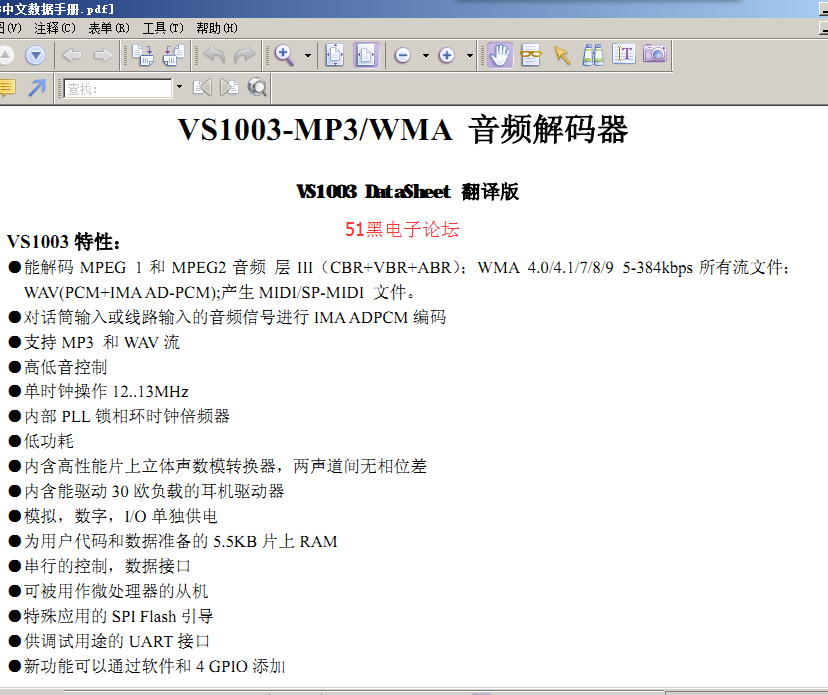Click the subtitle 'VS1003 DataSheet 翻译版'
The height and width of the screenshot is (695, 828).
click(408, 191)
